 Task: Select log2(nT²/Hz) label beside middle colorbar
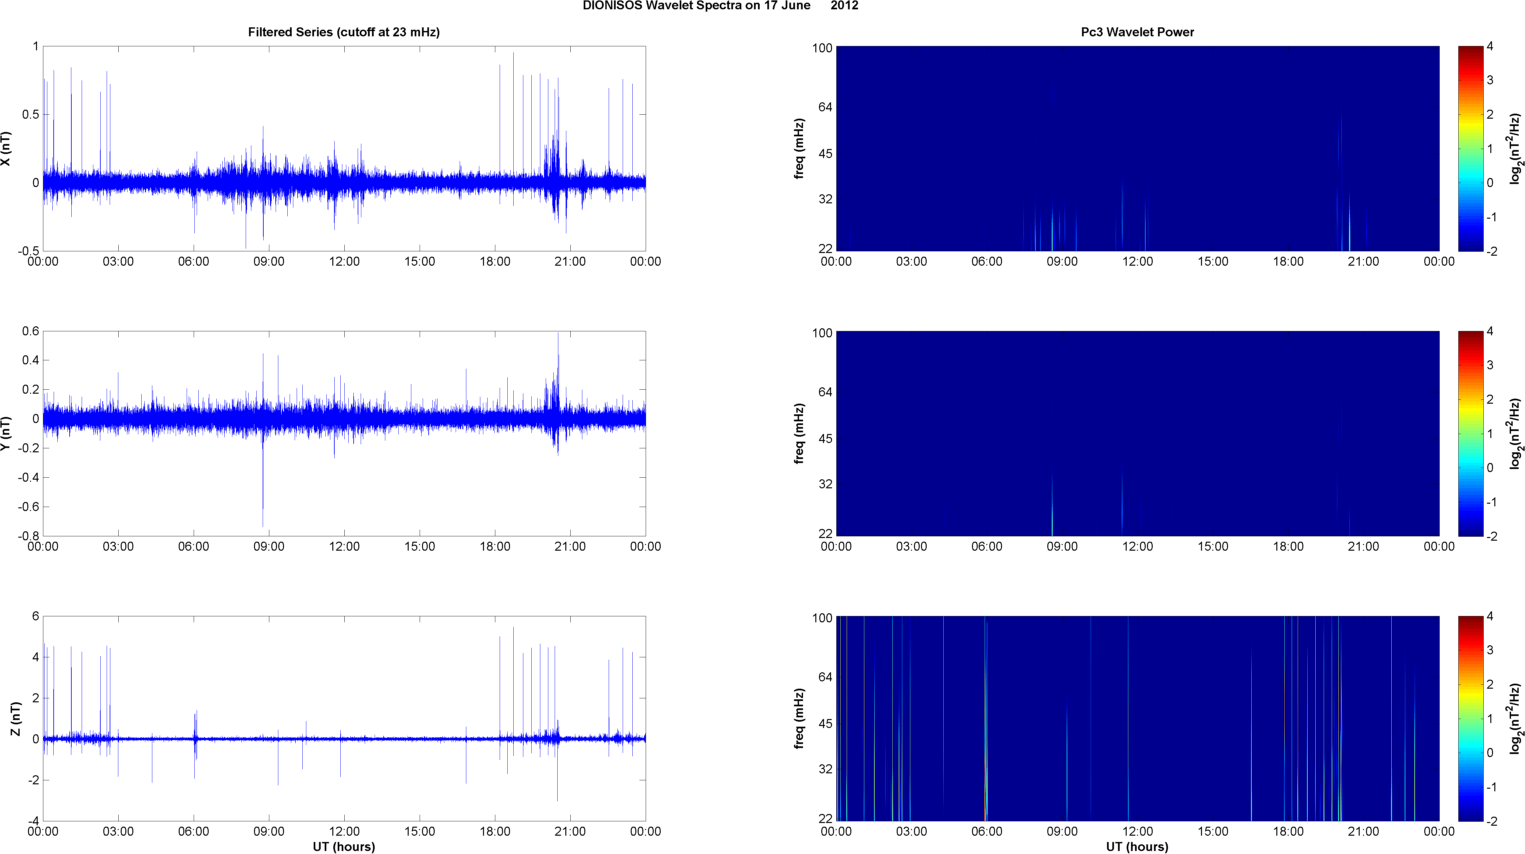coord(1516,433)
